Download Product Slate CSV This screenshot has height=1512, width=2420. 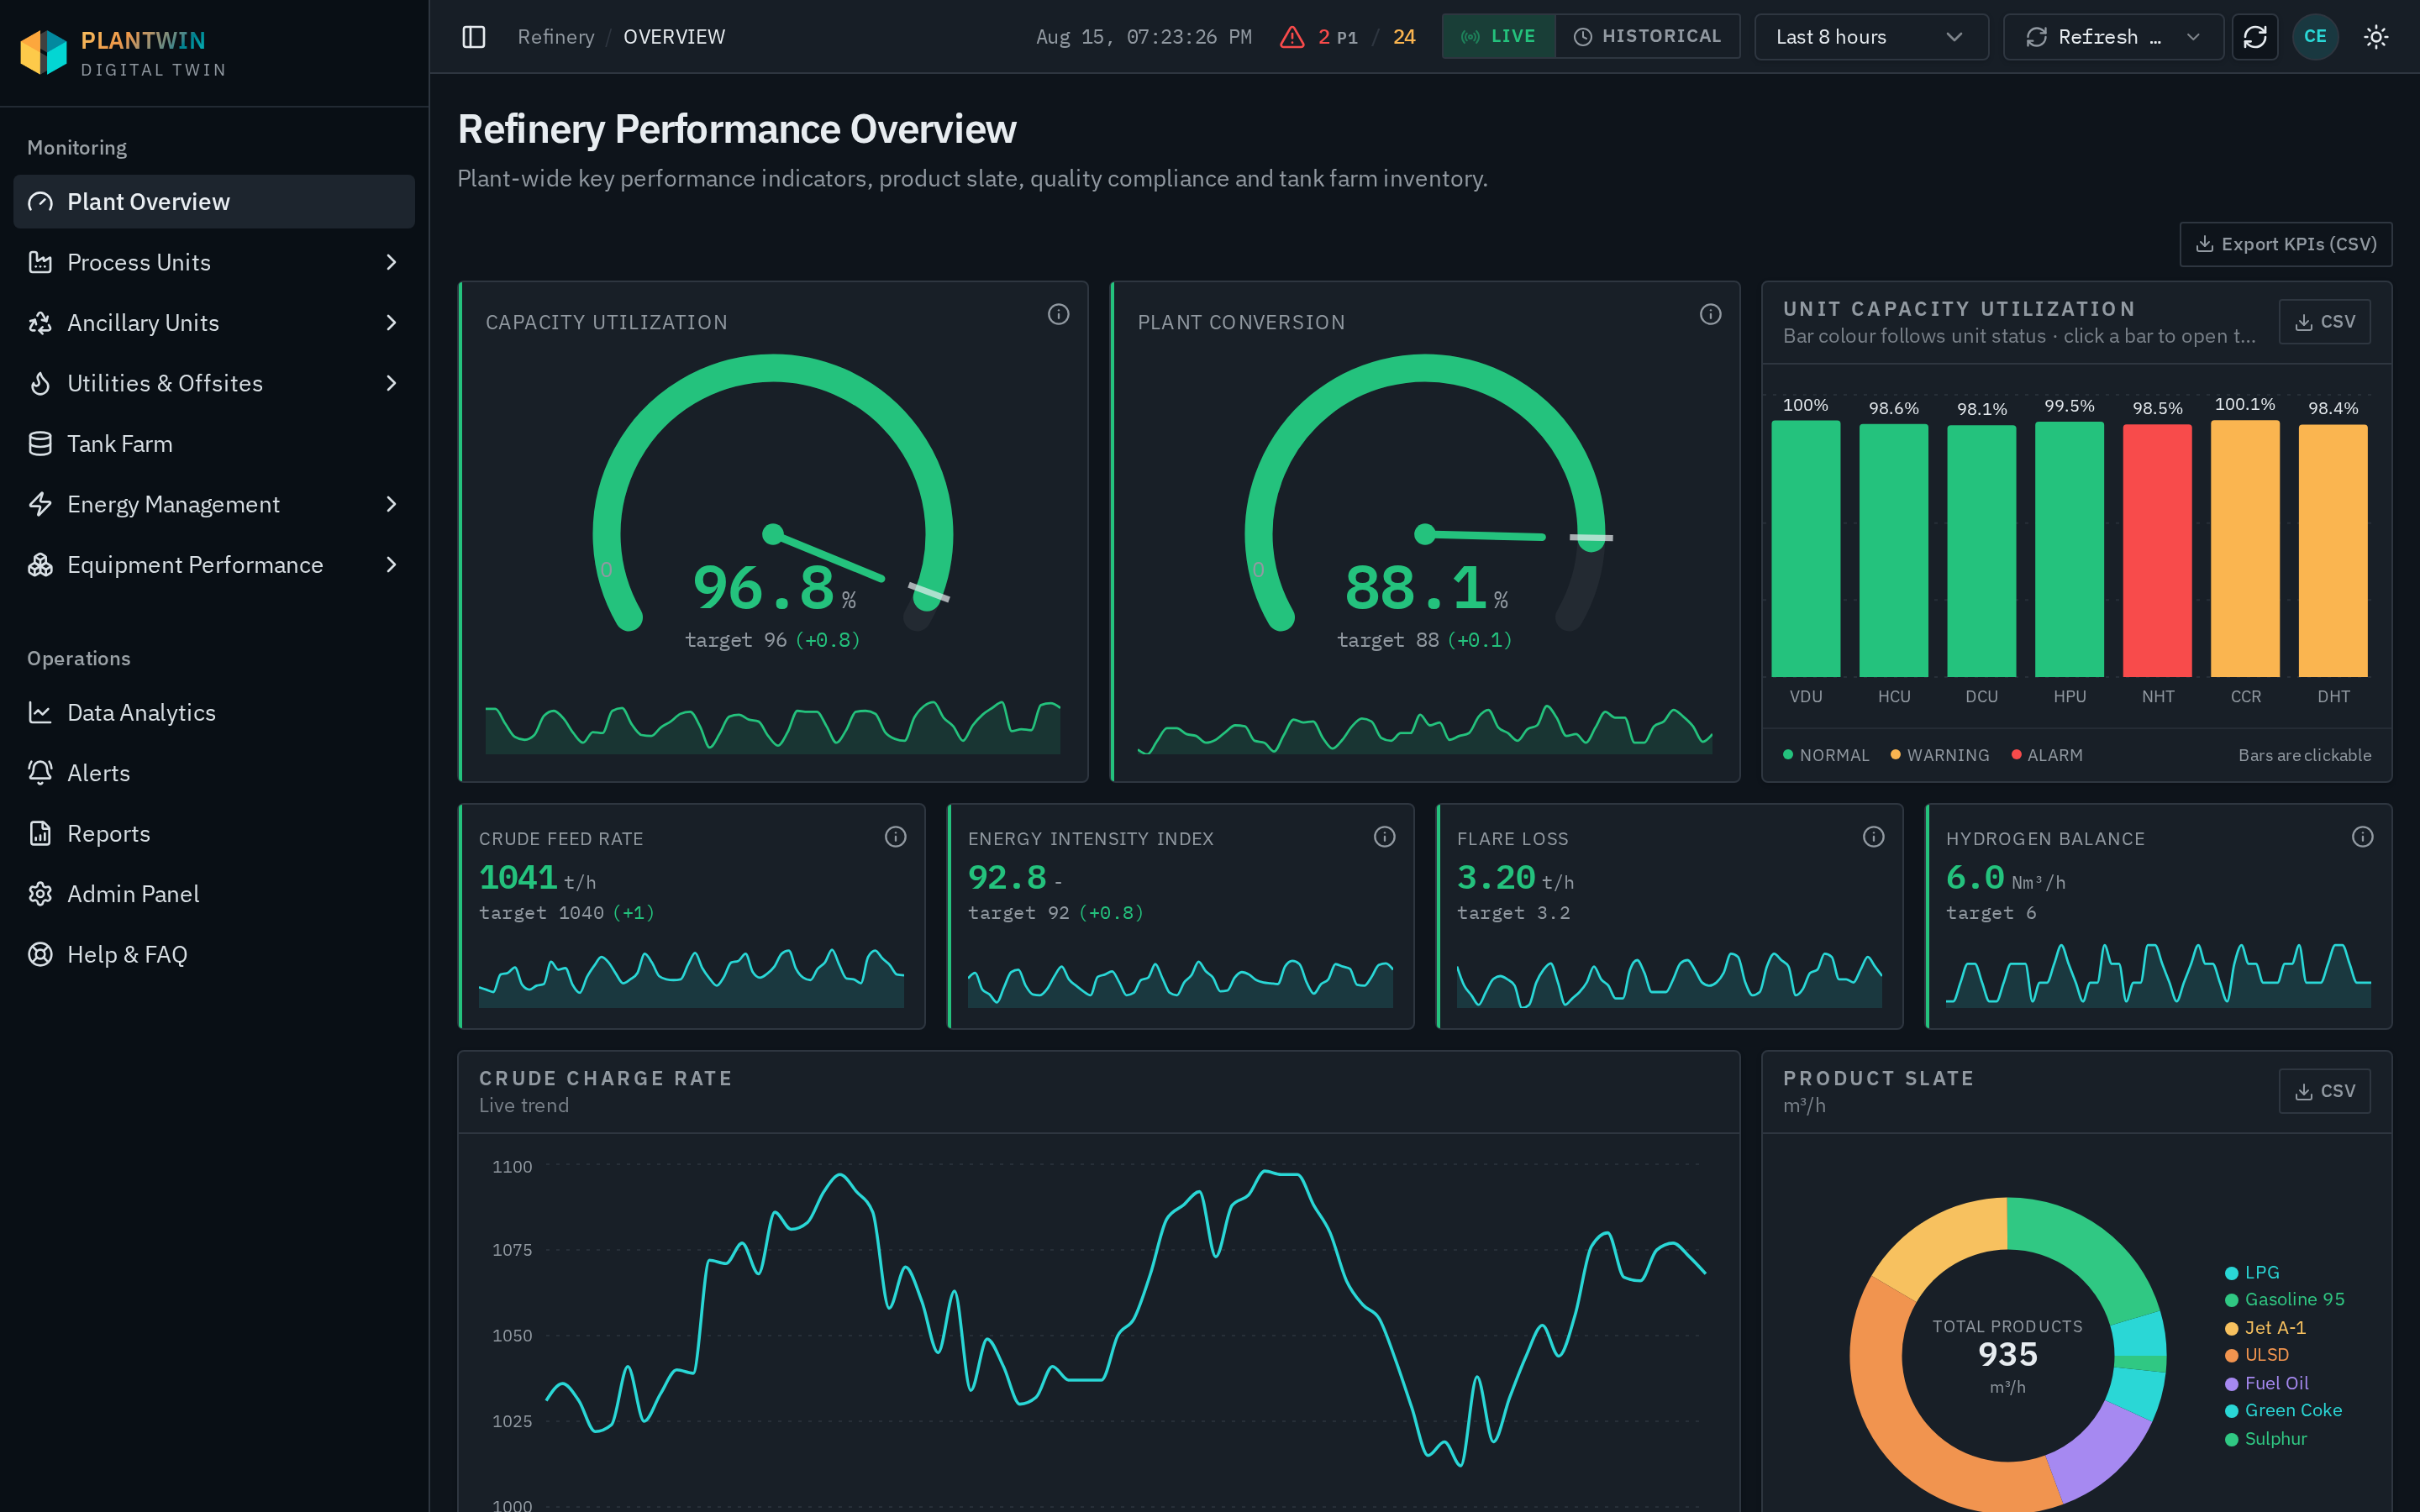[2324, 1091]
